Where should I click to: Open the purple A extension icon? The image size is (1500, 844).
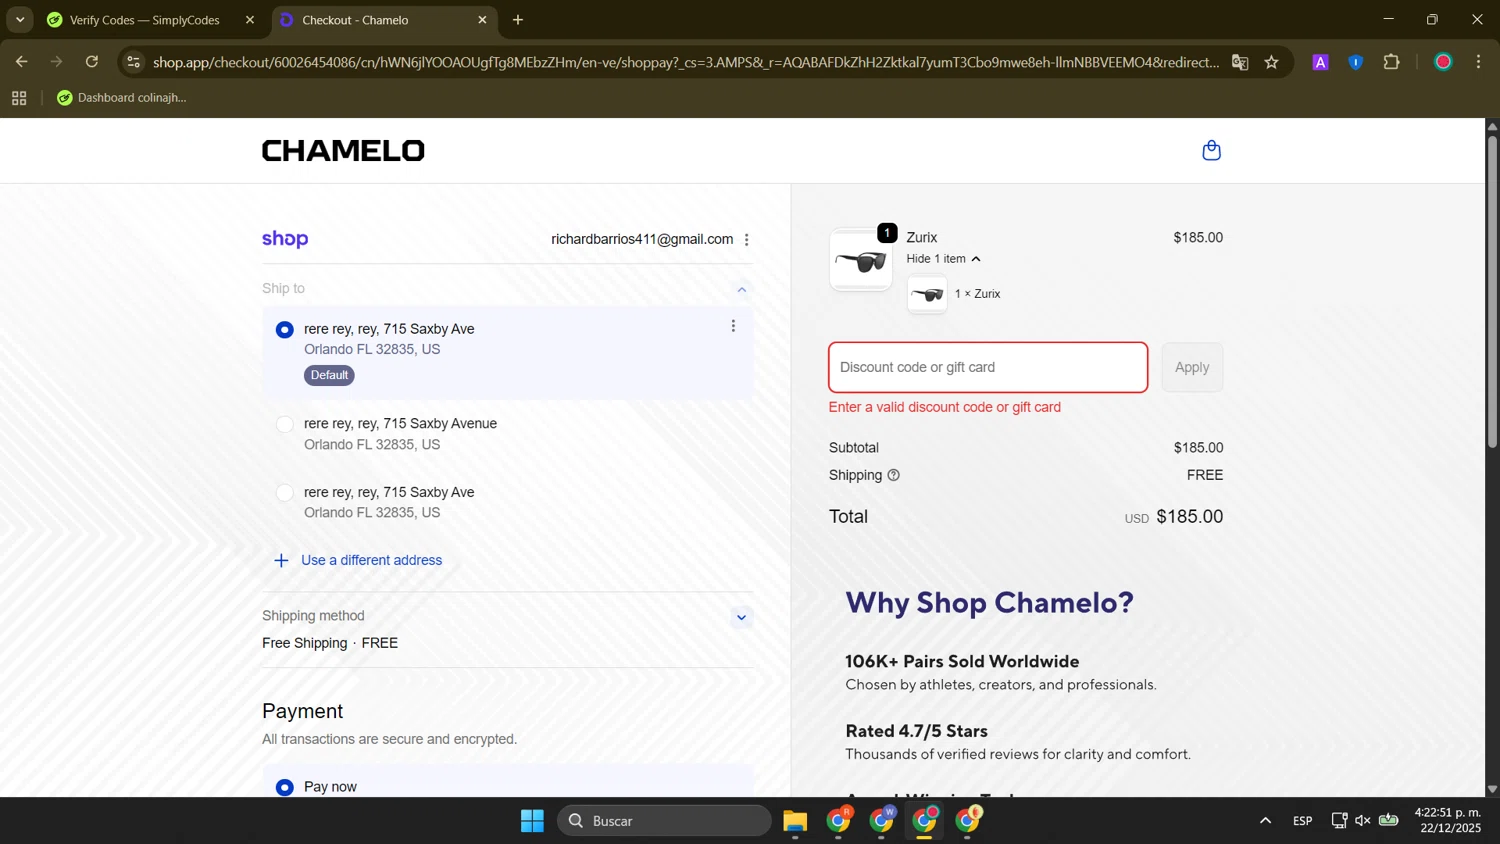tap(1320, 62)
